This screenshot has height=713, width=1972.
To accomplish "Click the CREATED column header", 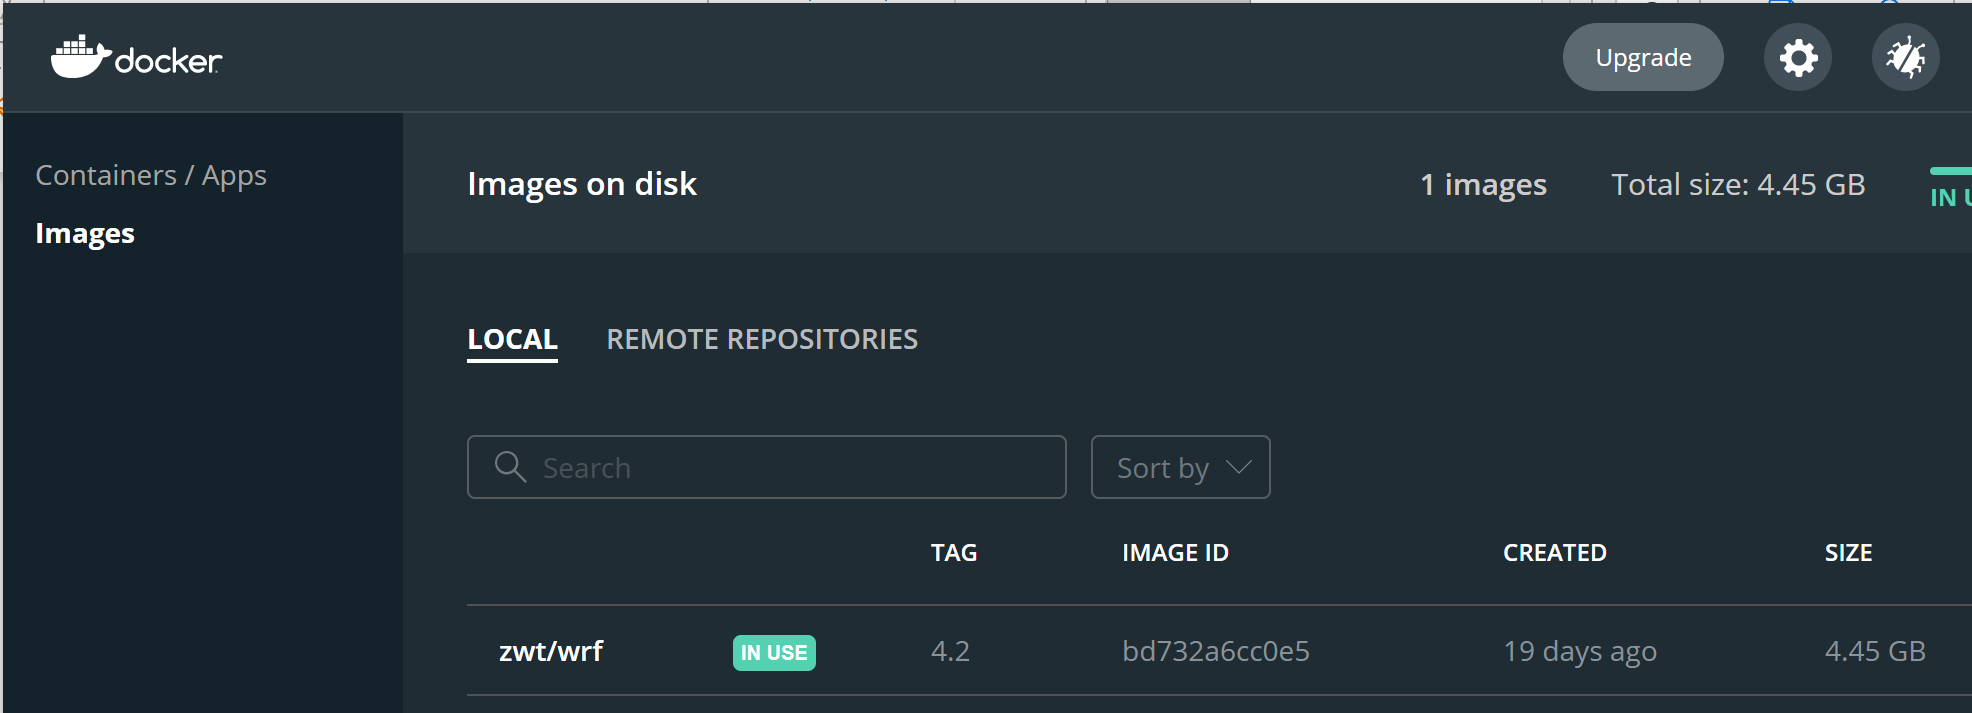I will (1554, 553).
